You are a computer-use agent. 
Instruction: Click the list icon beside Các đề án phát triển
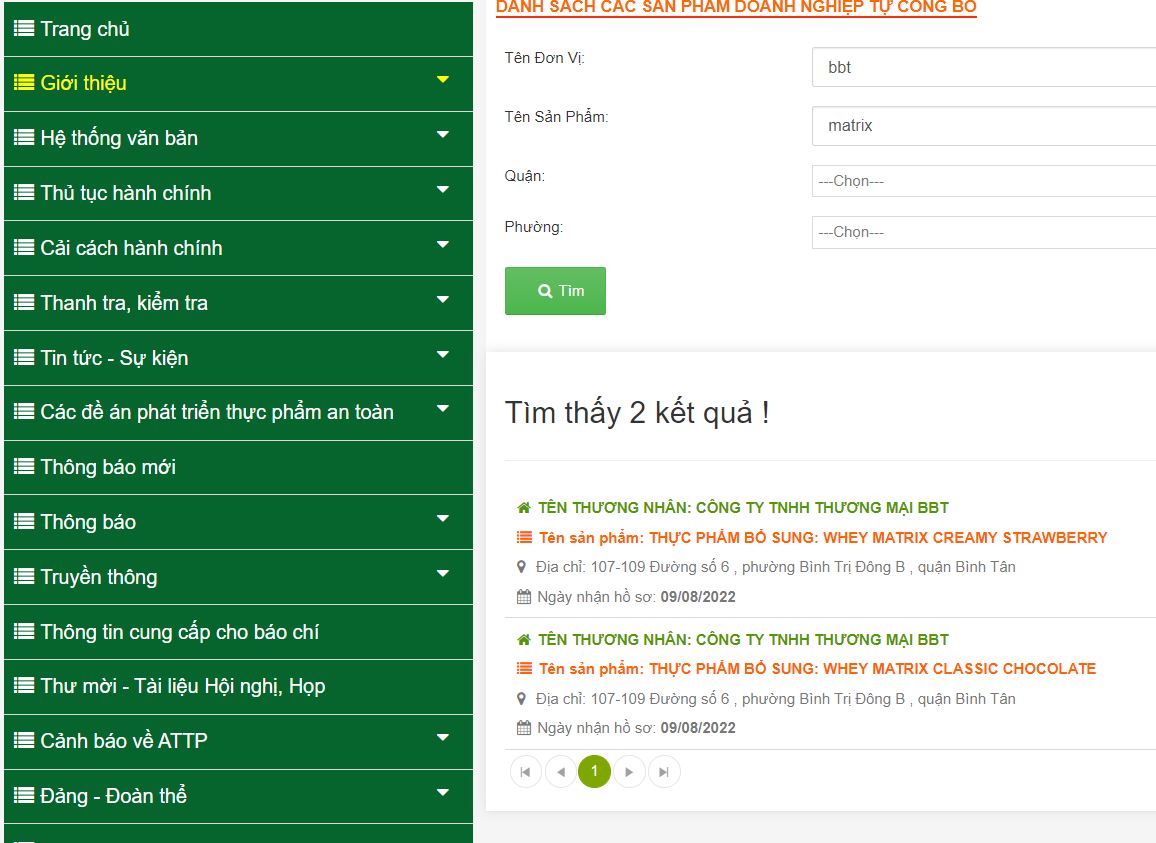[24, 412]
